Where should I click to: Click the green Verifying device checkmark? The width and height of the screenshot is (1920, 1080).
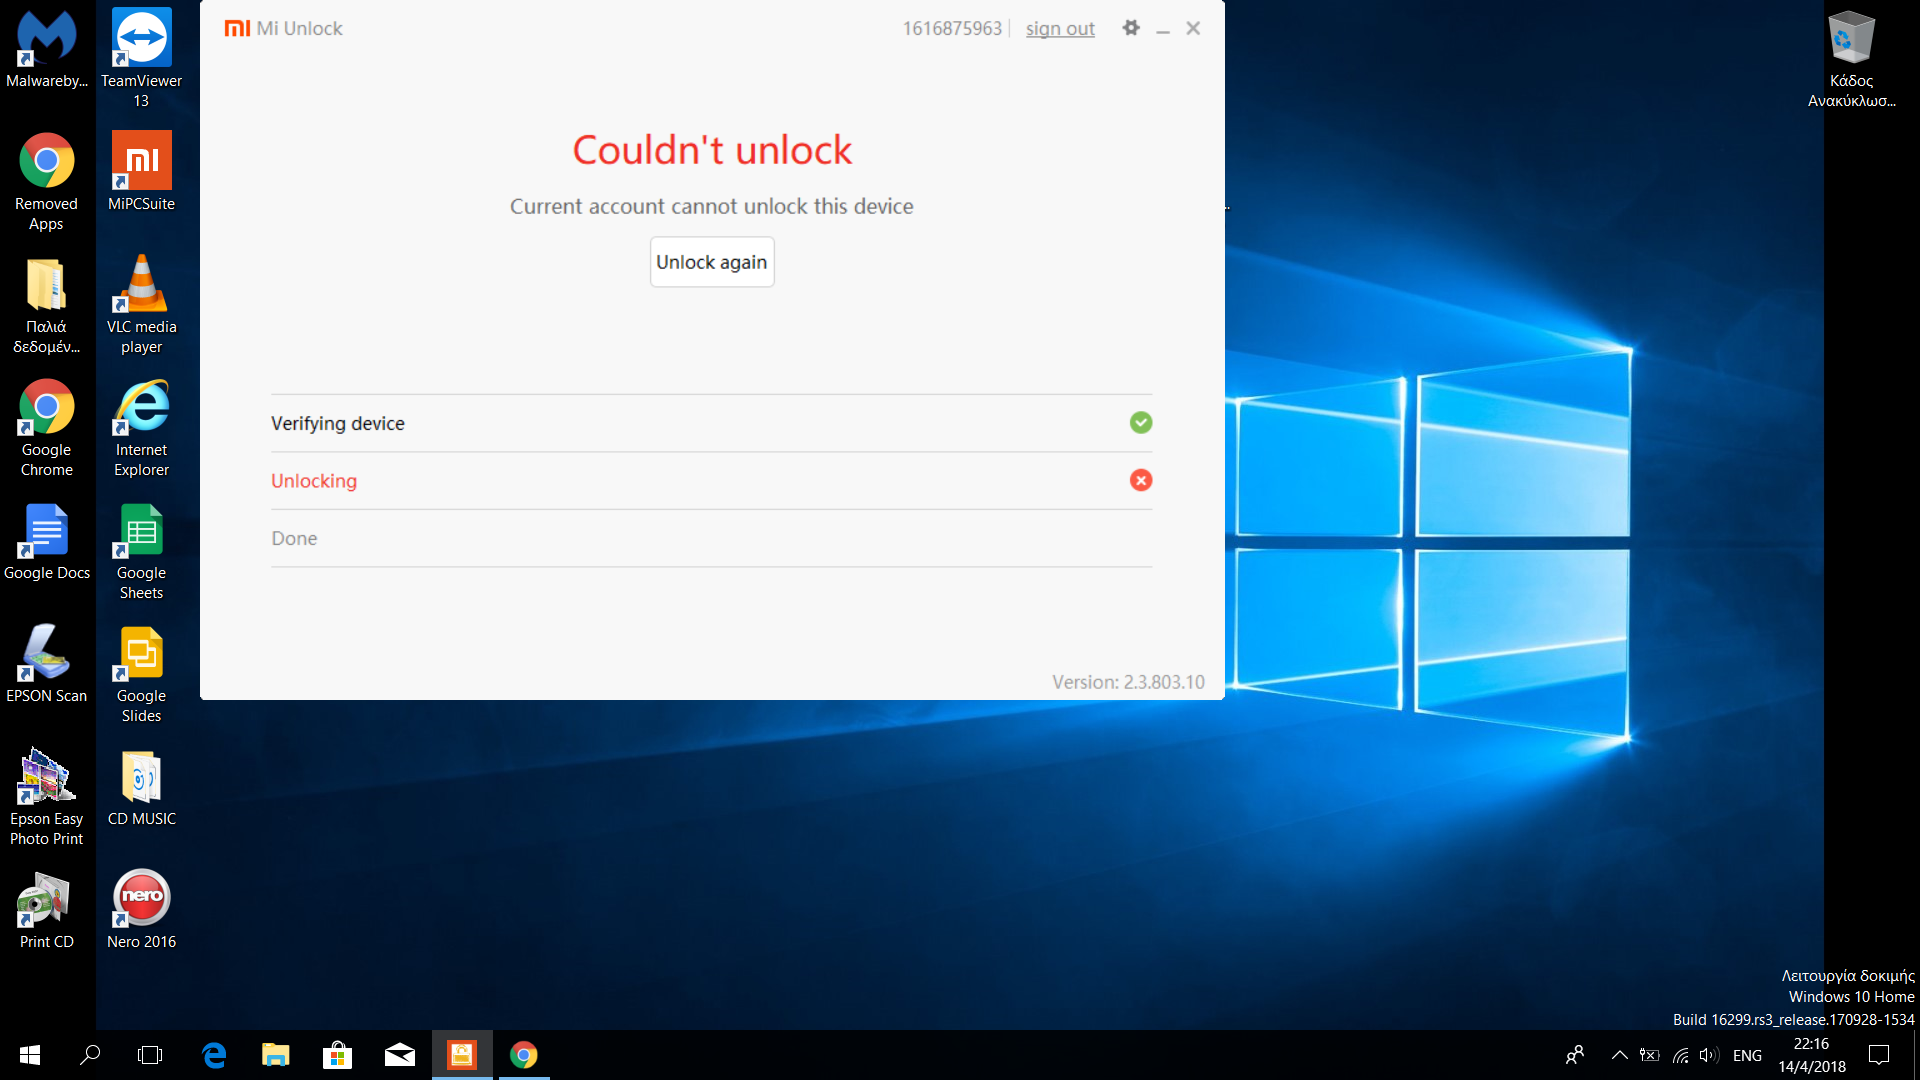tap(1141, 423)
